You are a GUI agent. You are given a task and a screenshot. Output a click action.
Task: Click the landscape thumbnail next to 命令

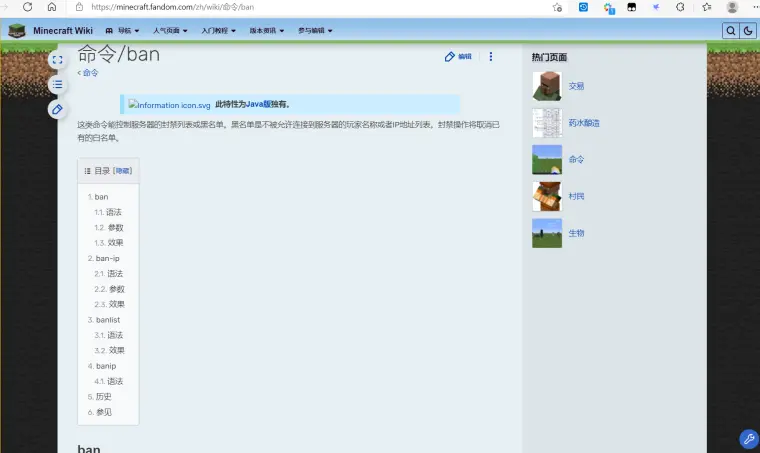(x=547, y=159)
